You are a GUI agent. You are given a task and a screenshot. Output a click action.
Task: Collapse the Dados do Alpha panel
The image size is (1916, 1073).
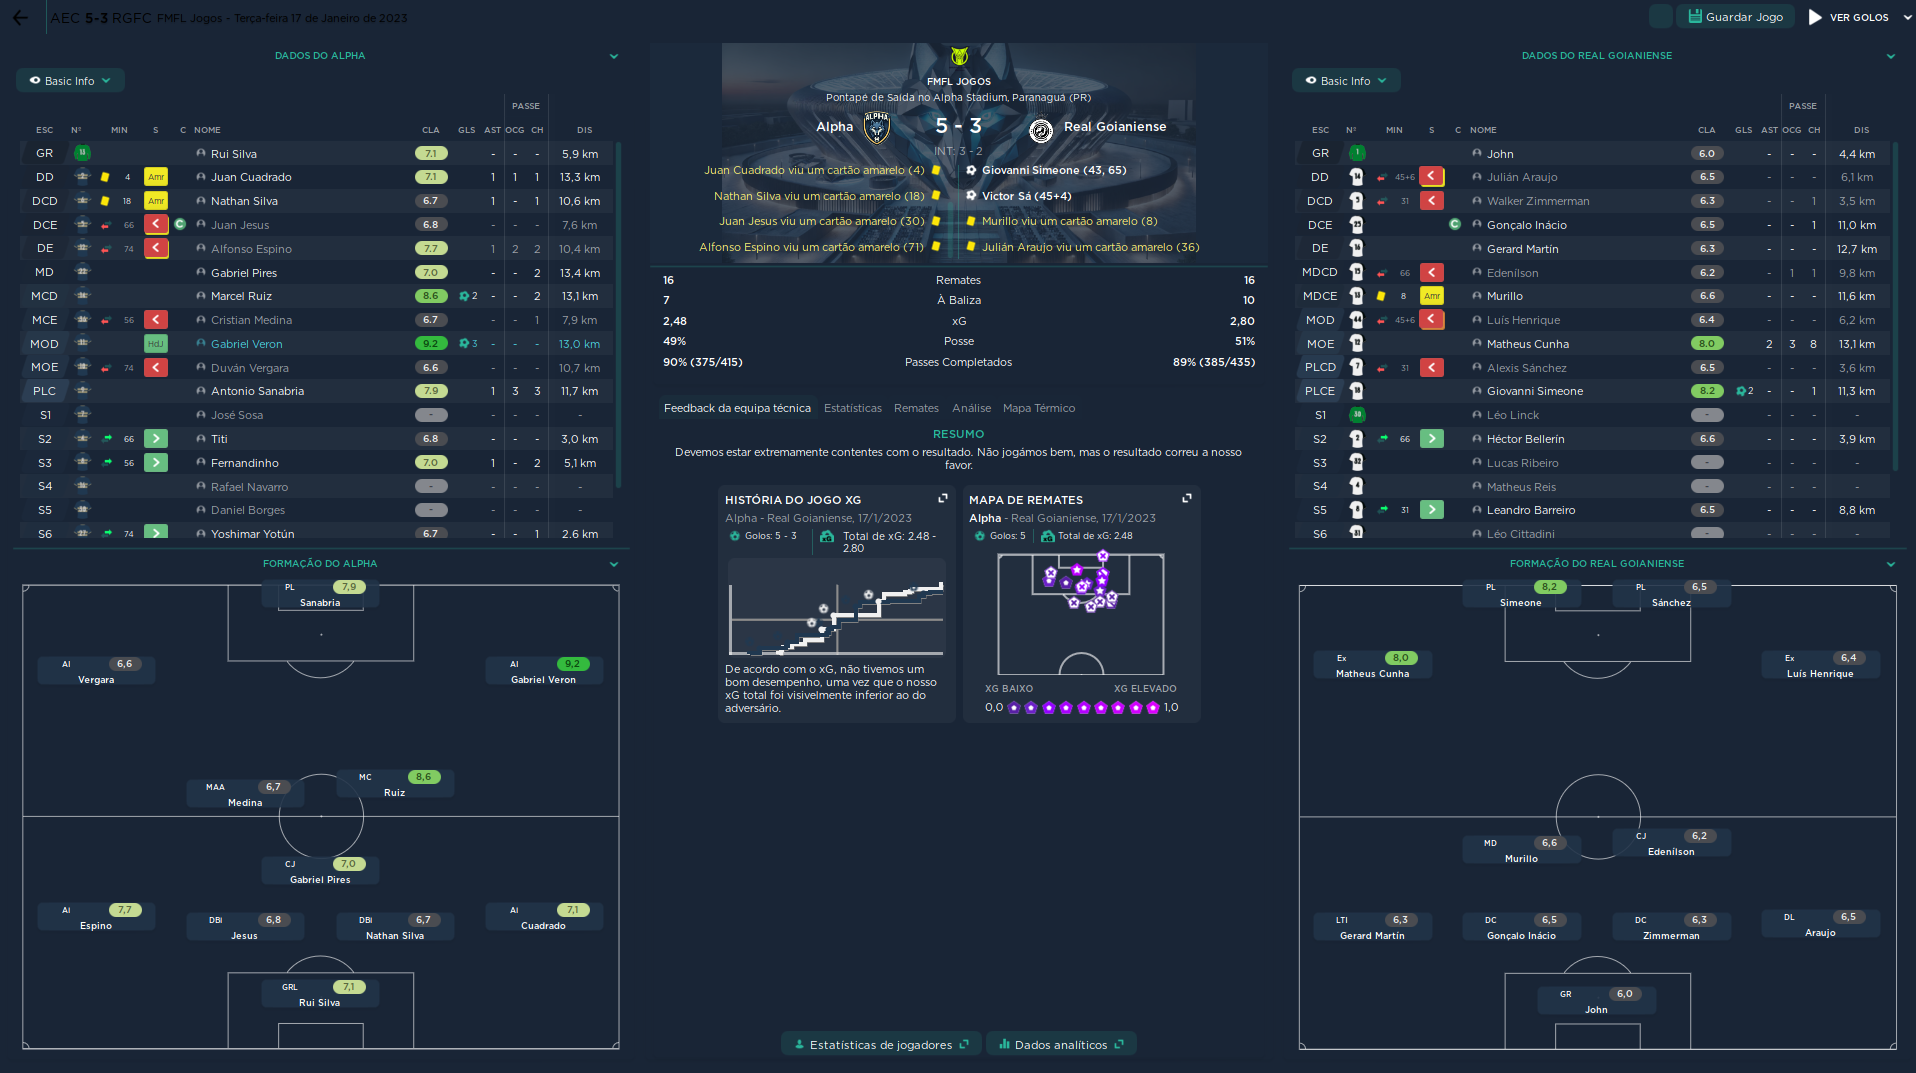[x=614, y=56]
